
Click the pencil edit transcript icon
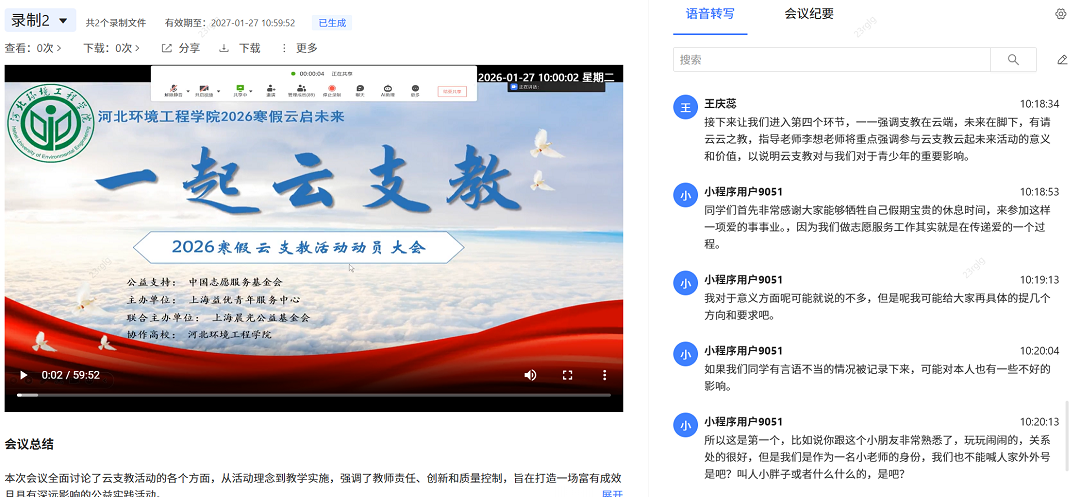(1062, 60)
